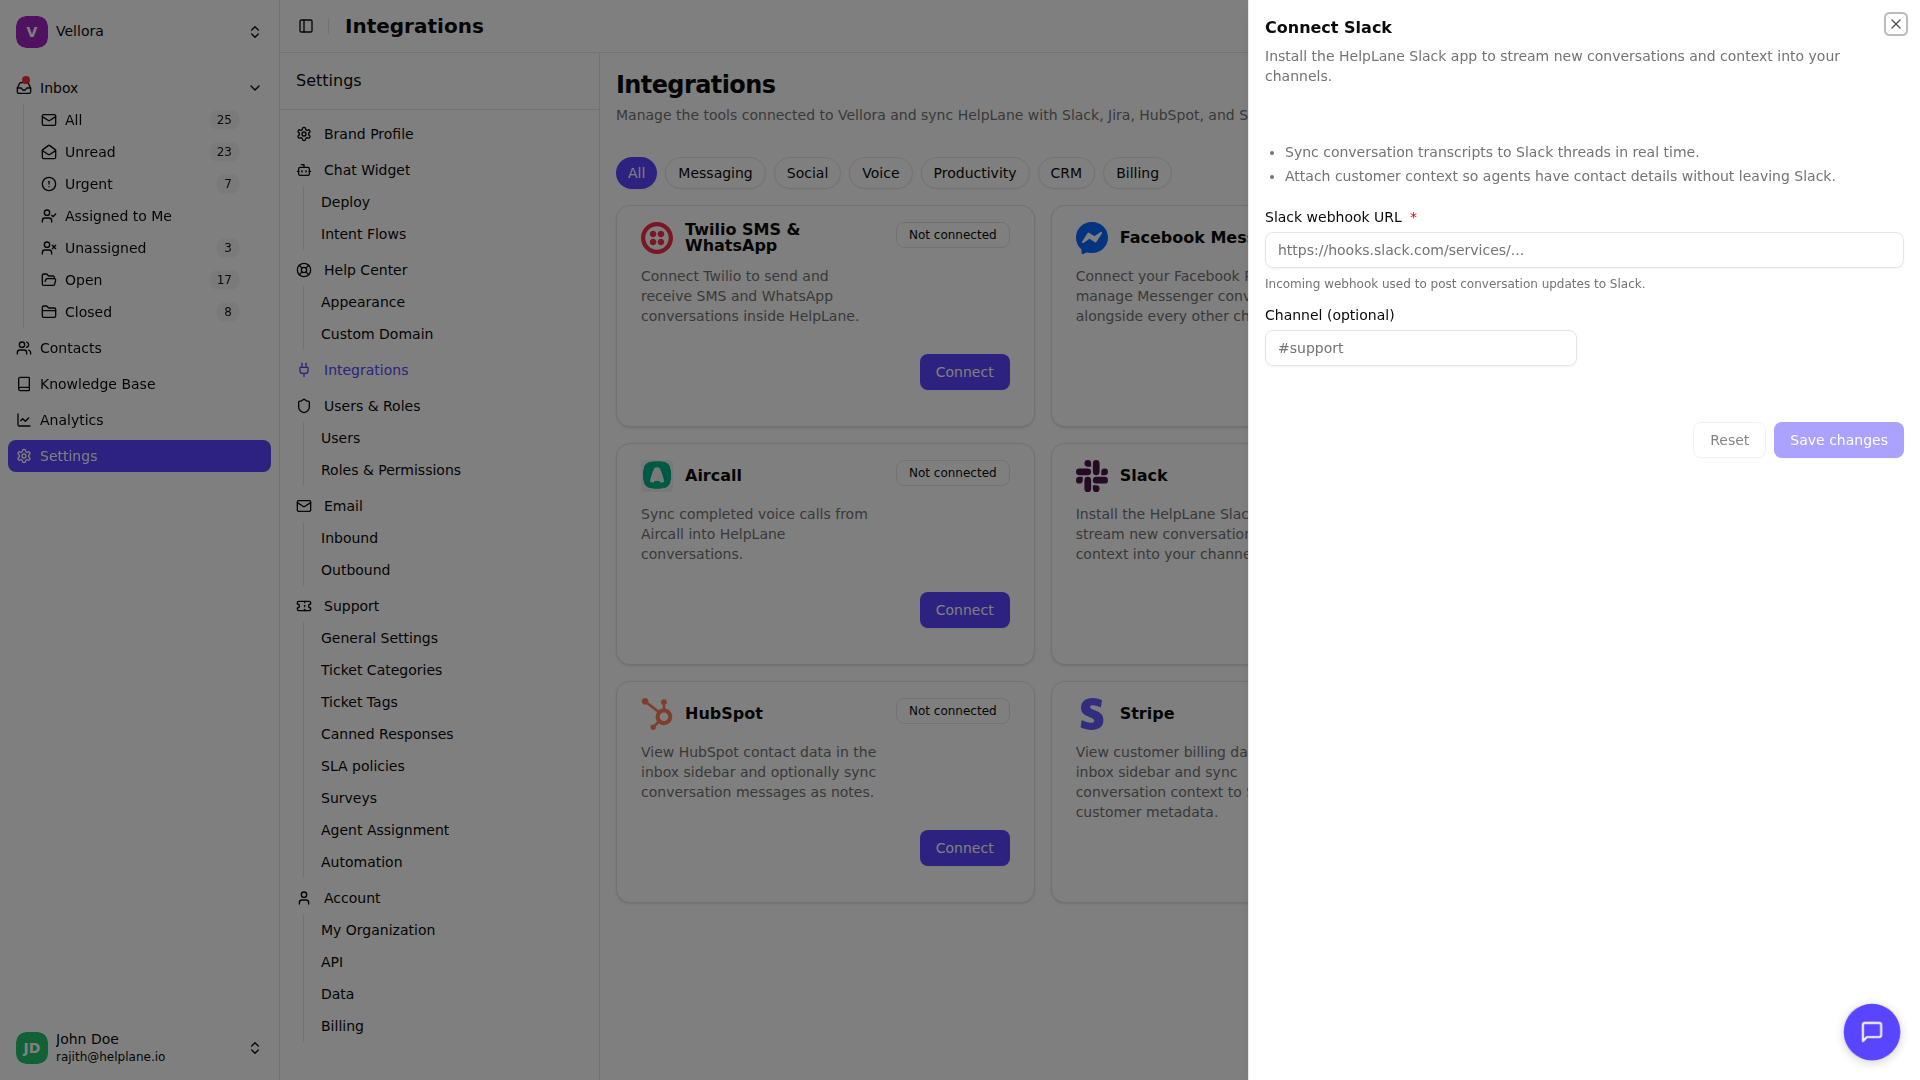Click the Stripe logo icon
The width and height of the screenshot is (1920, 1080).
click(1092, 714)
